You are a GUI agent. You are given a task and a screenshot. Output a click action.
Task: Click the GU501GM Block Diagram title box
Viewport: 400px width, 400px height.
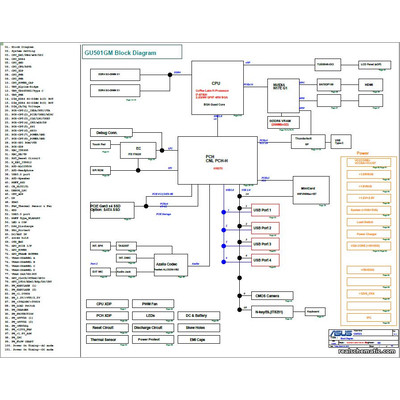[x=132, y=52]
